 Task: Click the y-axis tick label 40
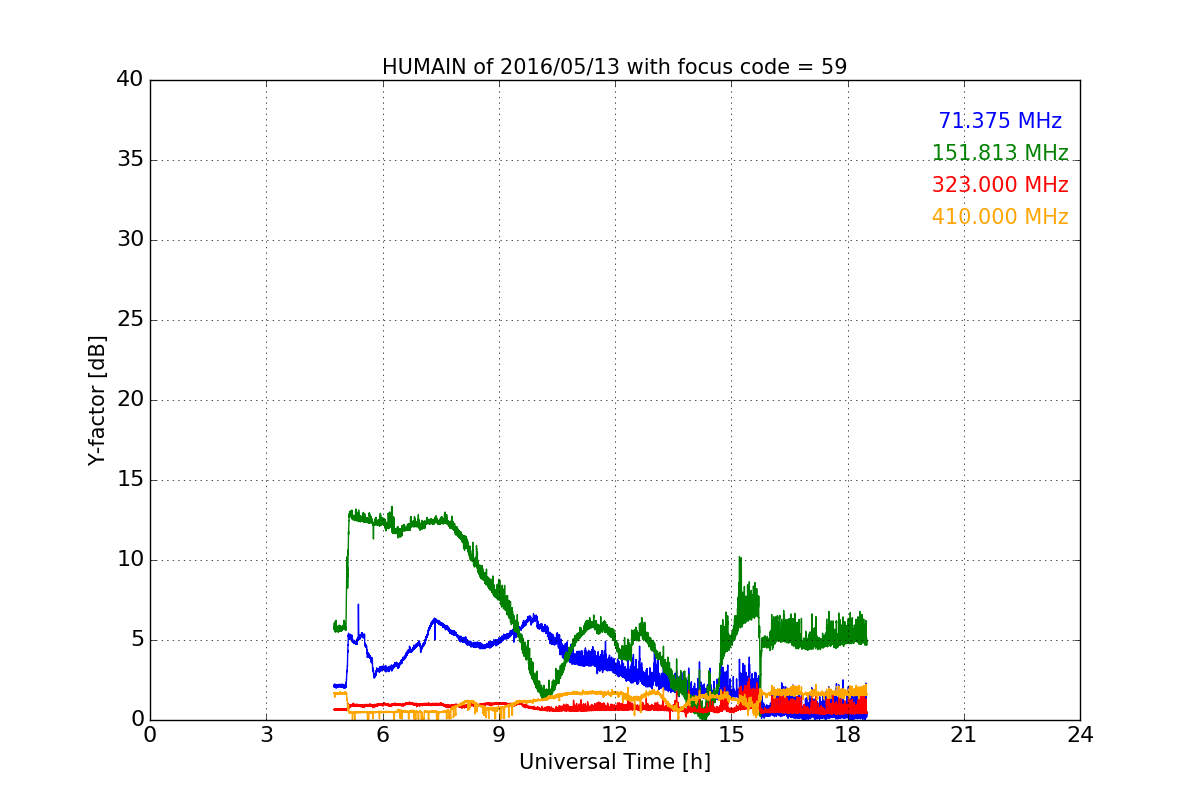tap(130, 80)
